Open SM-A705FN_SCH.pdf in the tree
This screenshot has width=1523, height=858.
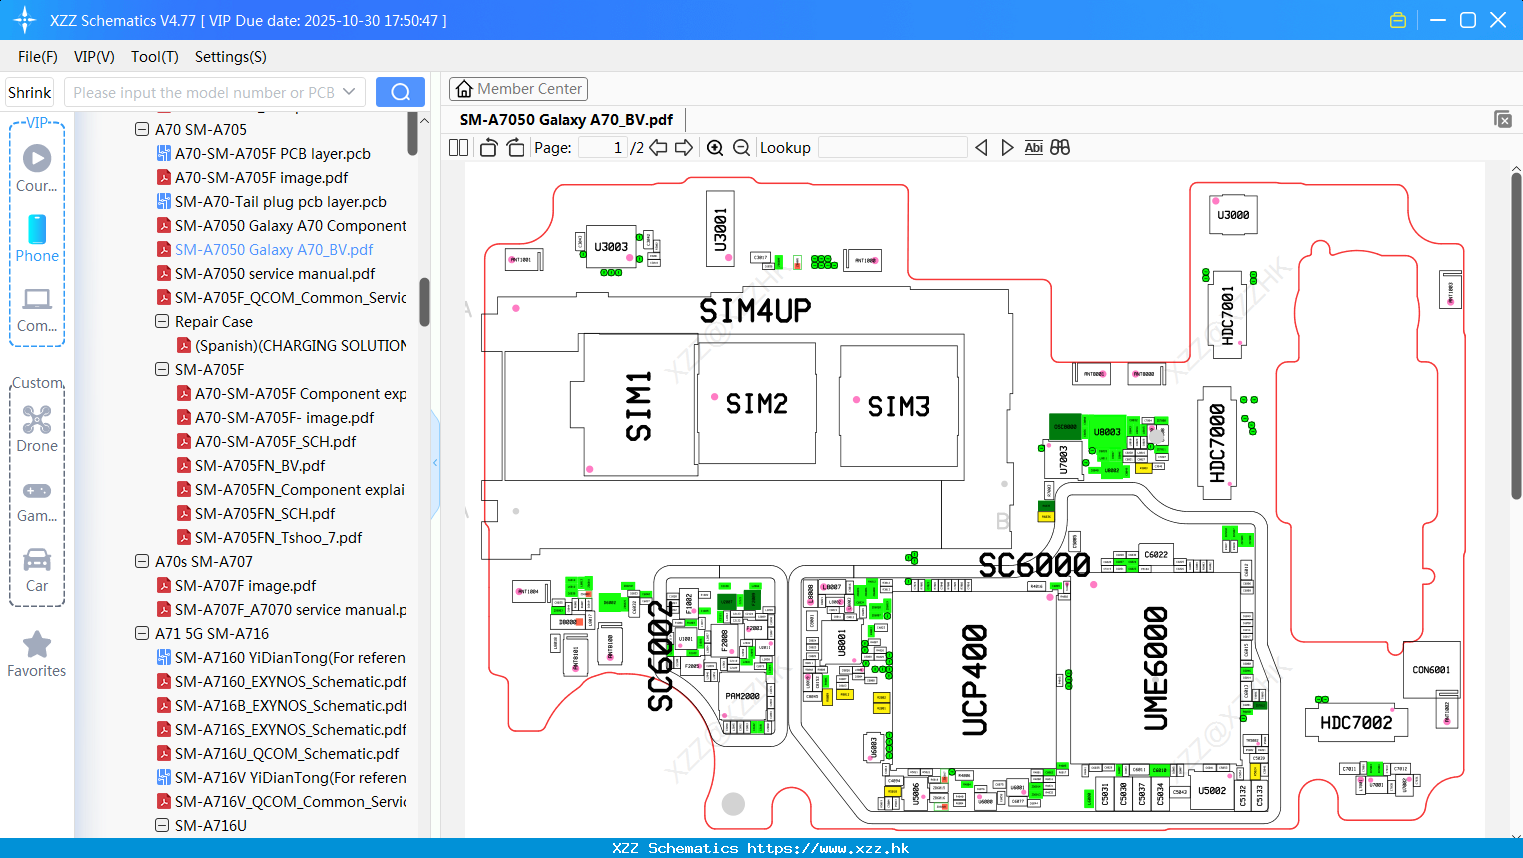click(265, 514)
